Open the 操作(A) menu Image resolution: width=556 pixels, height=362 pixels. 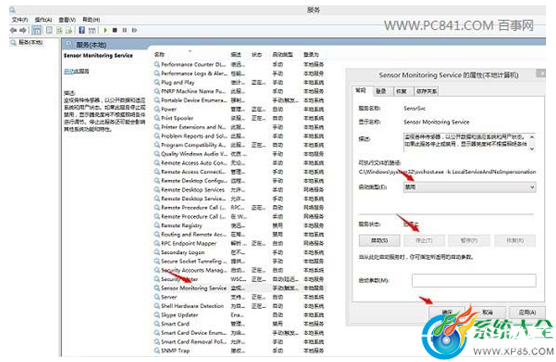(43, 20)
